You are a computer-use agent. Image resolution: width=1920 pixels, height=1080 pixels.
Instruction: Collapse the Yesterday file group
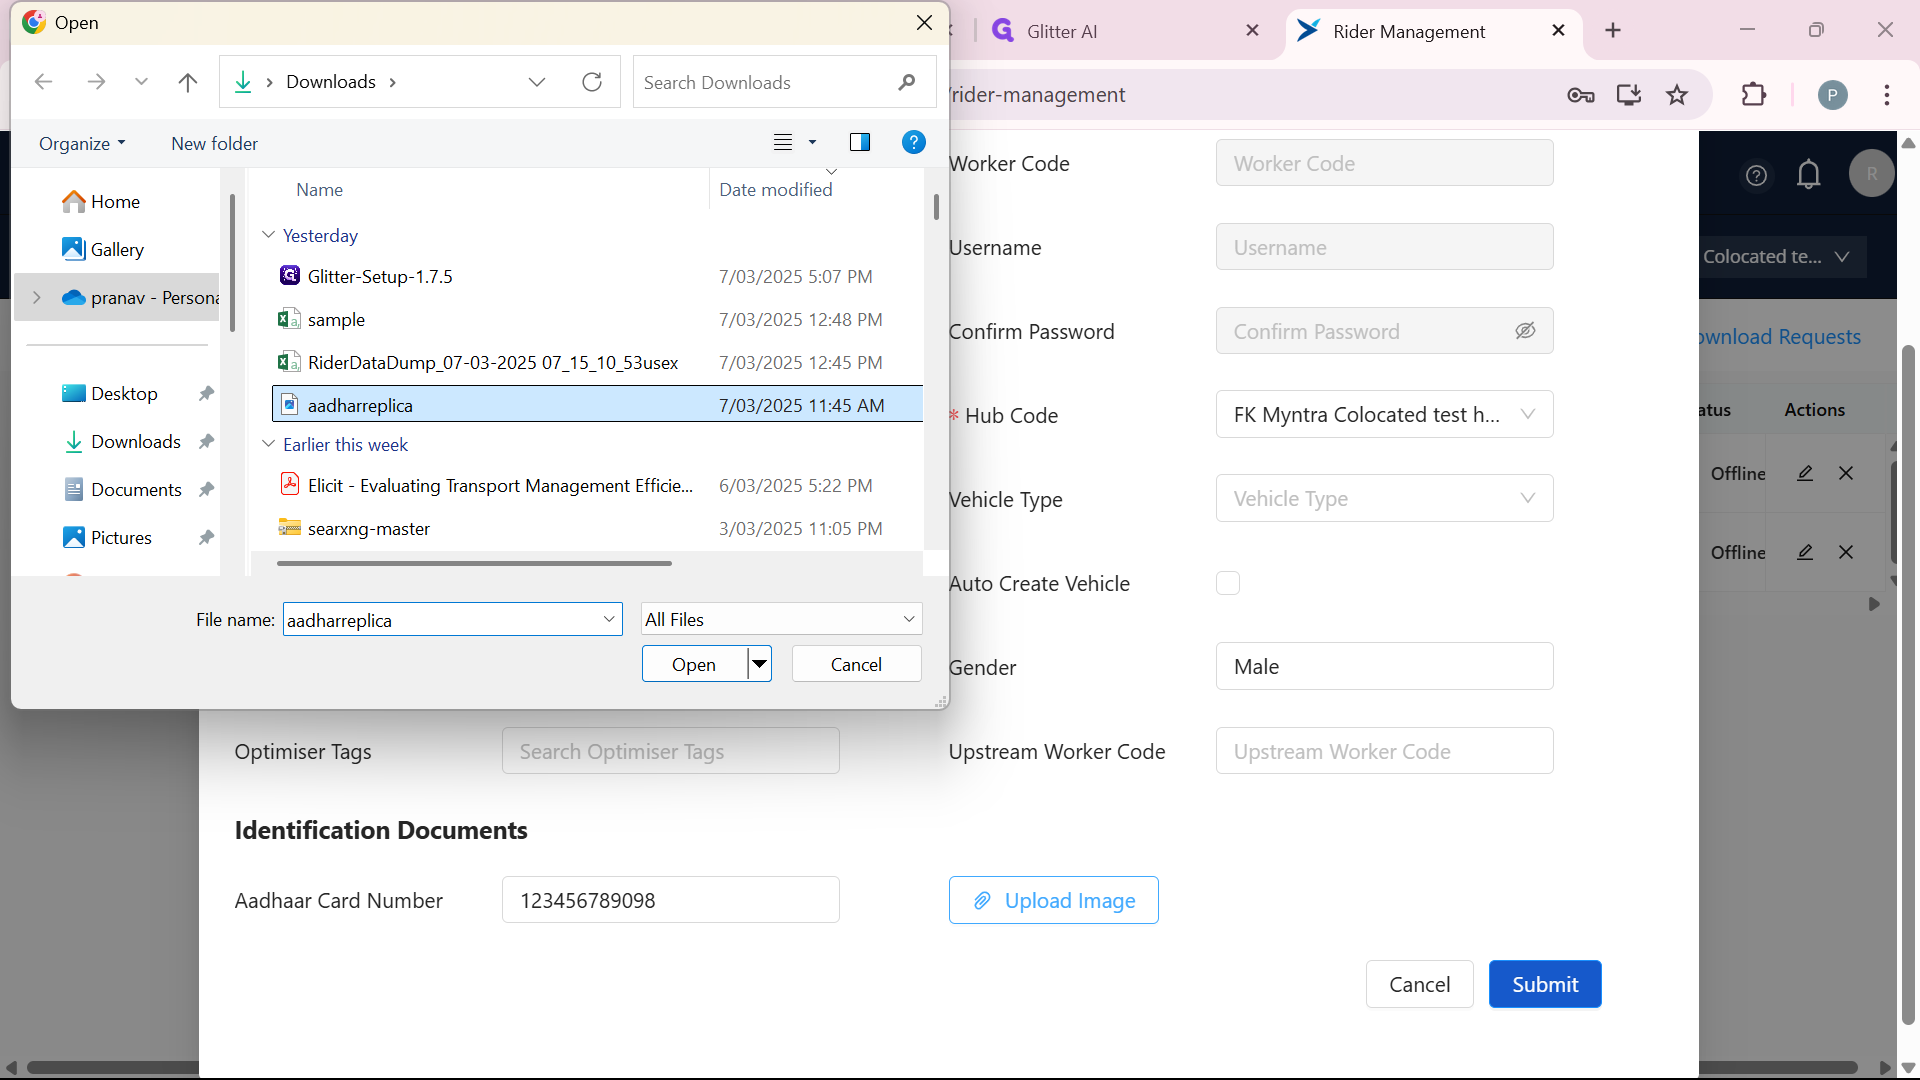point(268,235)
